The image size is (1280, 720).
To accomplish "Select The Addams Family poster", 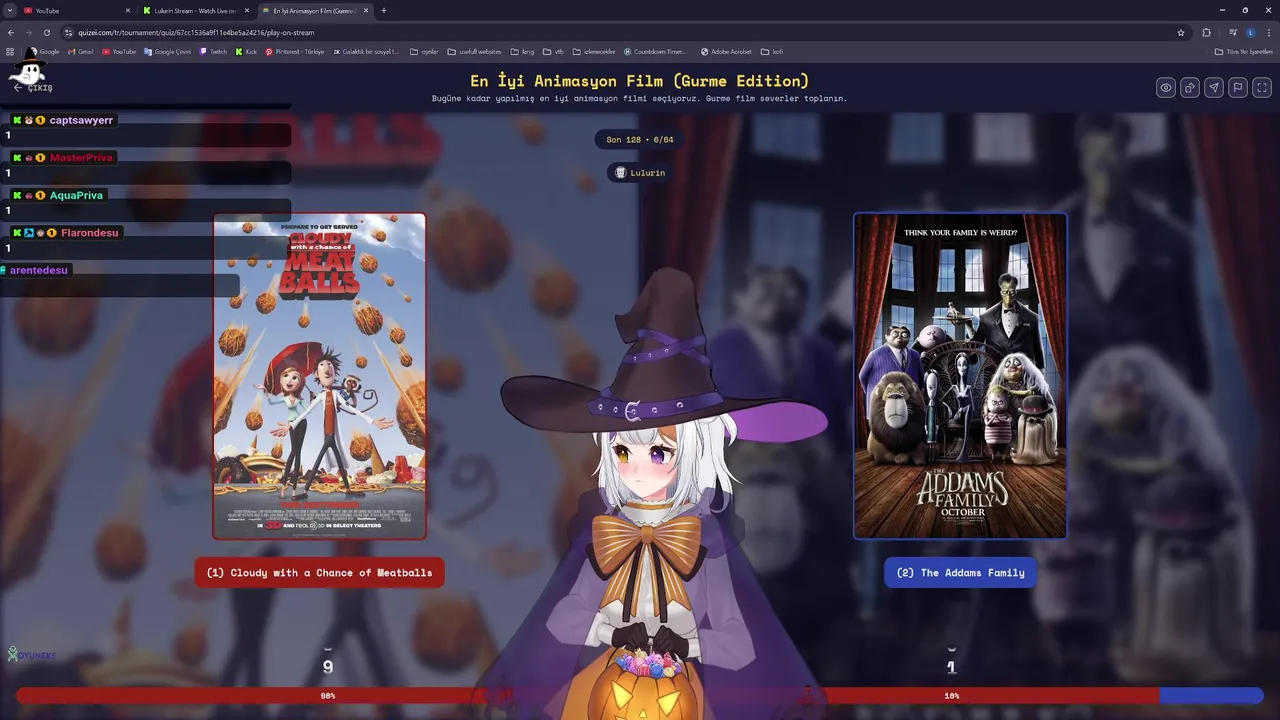I will (x=960, y=376).
